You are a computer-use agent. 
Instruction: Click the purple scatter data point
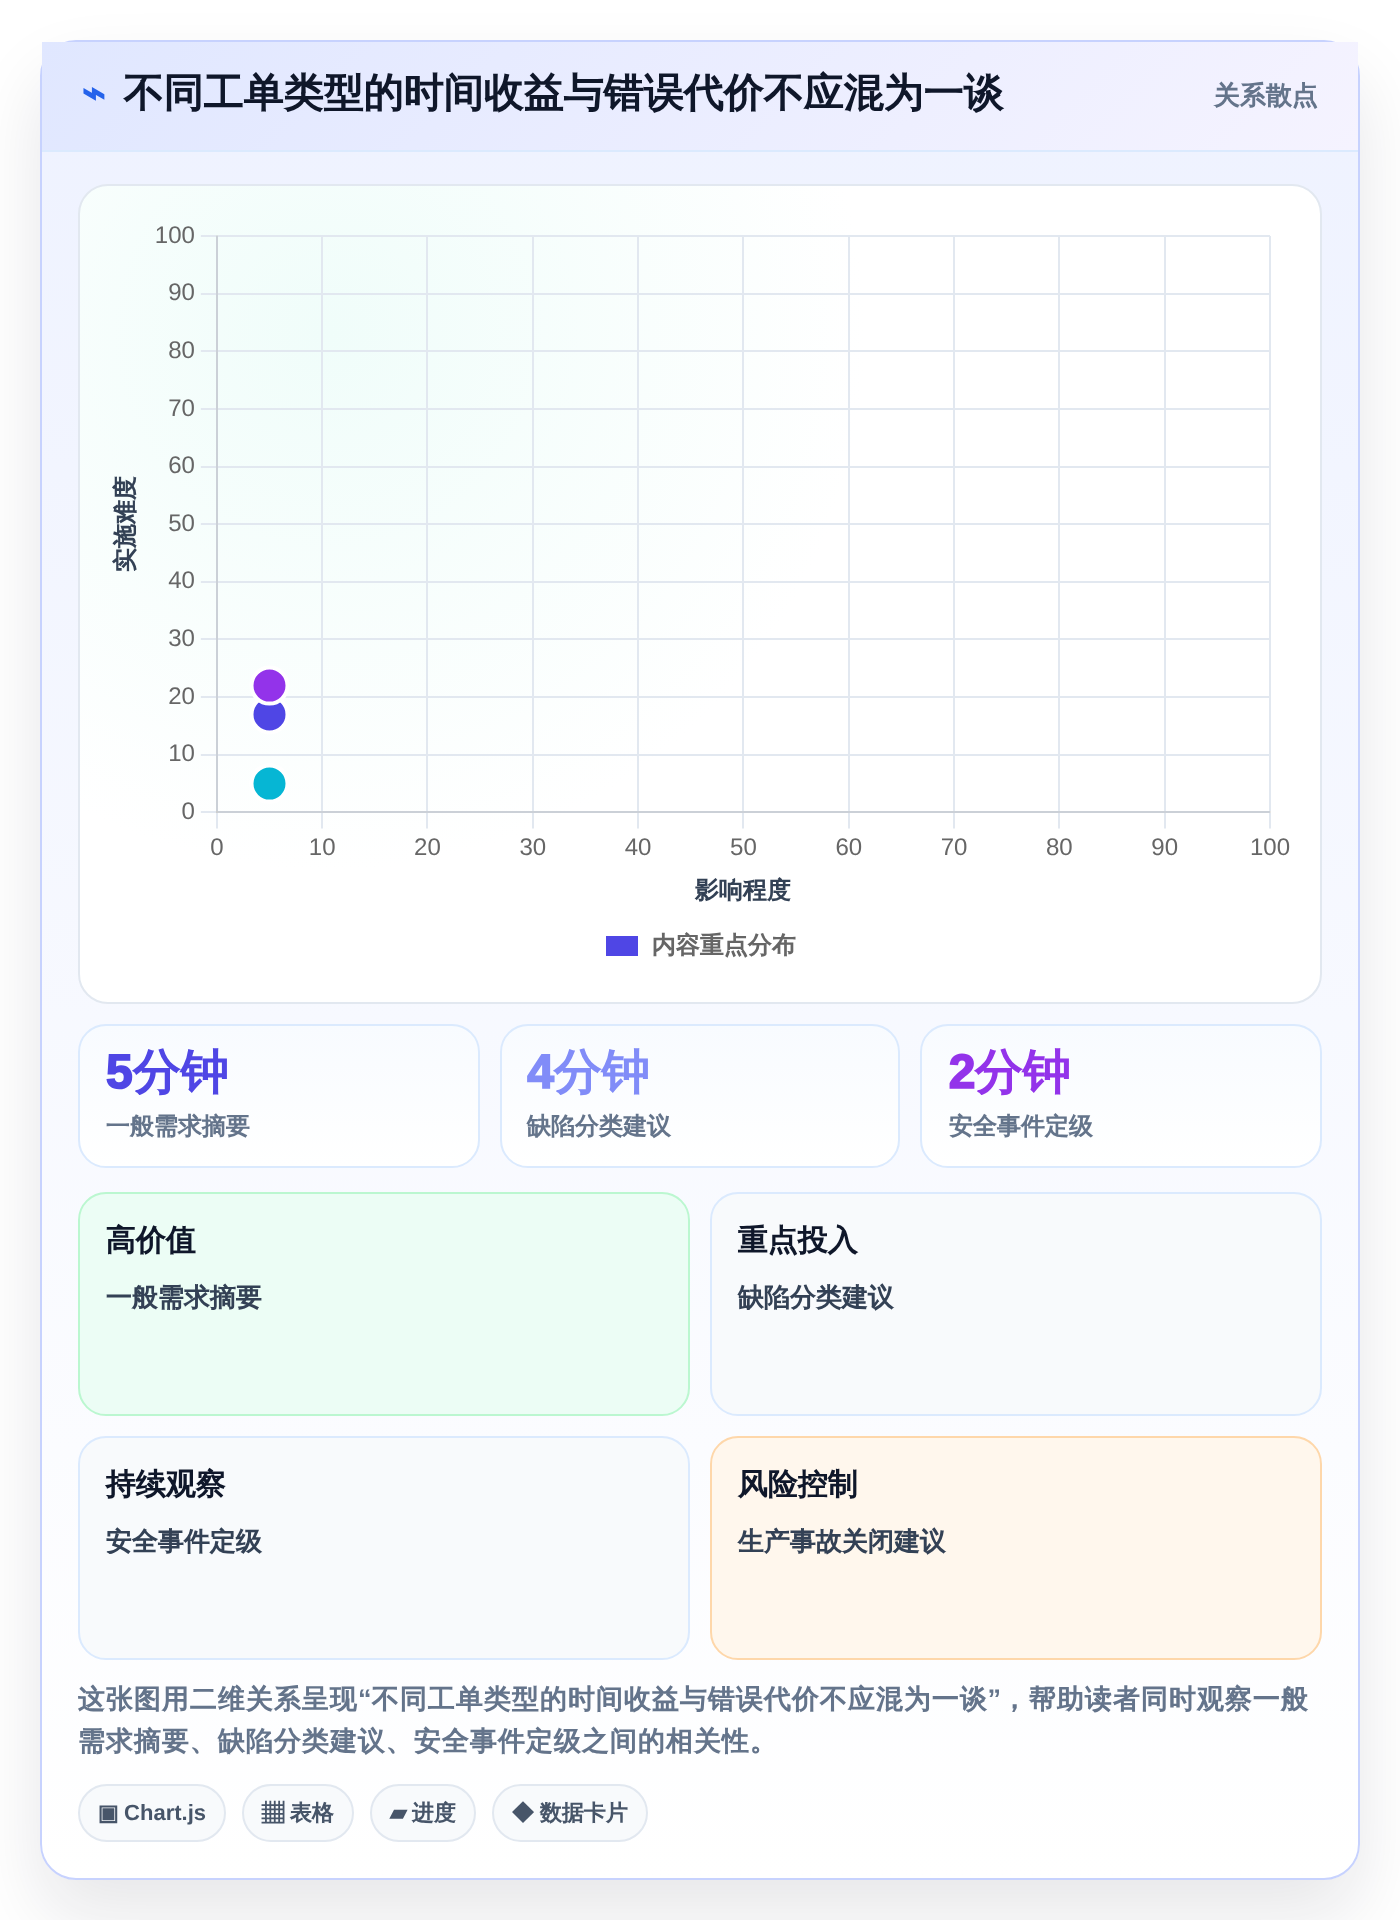[269, 685]
